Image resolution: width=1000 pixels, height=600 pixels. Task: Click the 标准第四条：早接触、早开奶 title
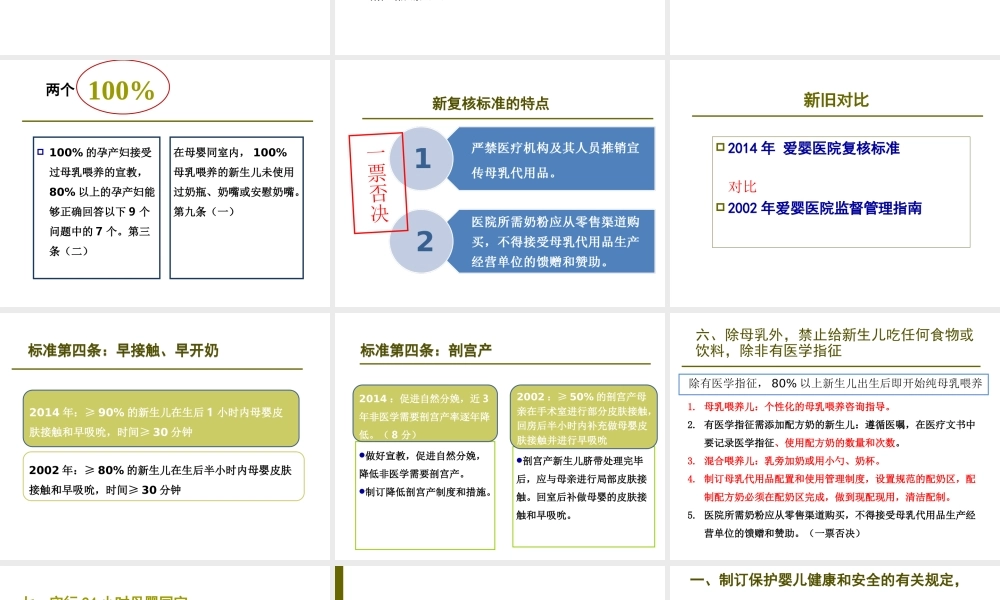121,351
